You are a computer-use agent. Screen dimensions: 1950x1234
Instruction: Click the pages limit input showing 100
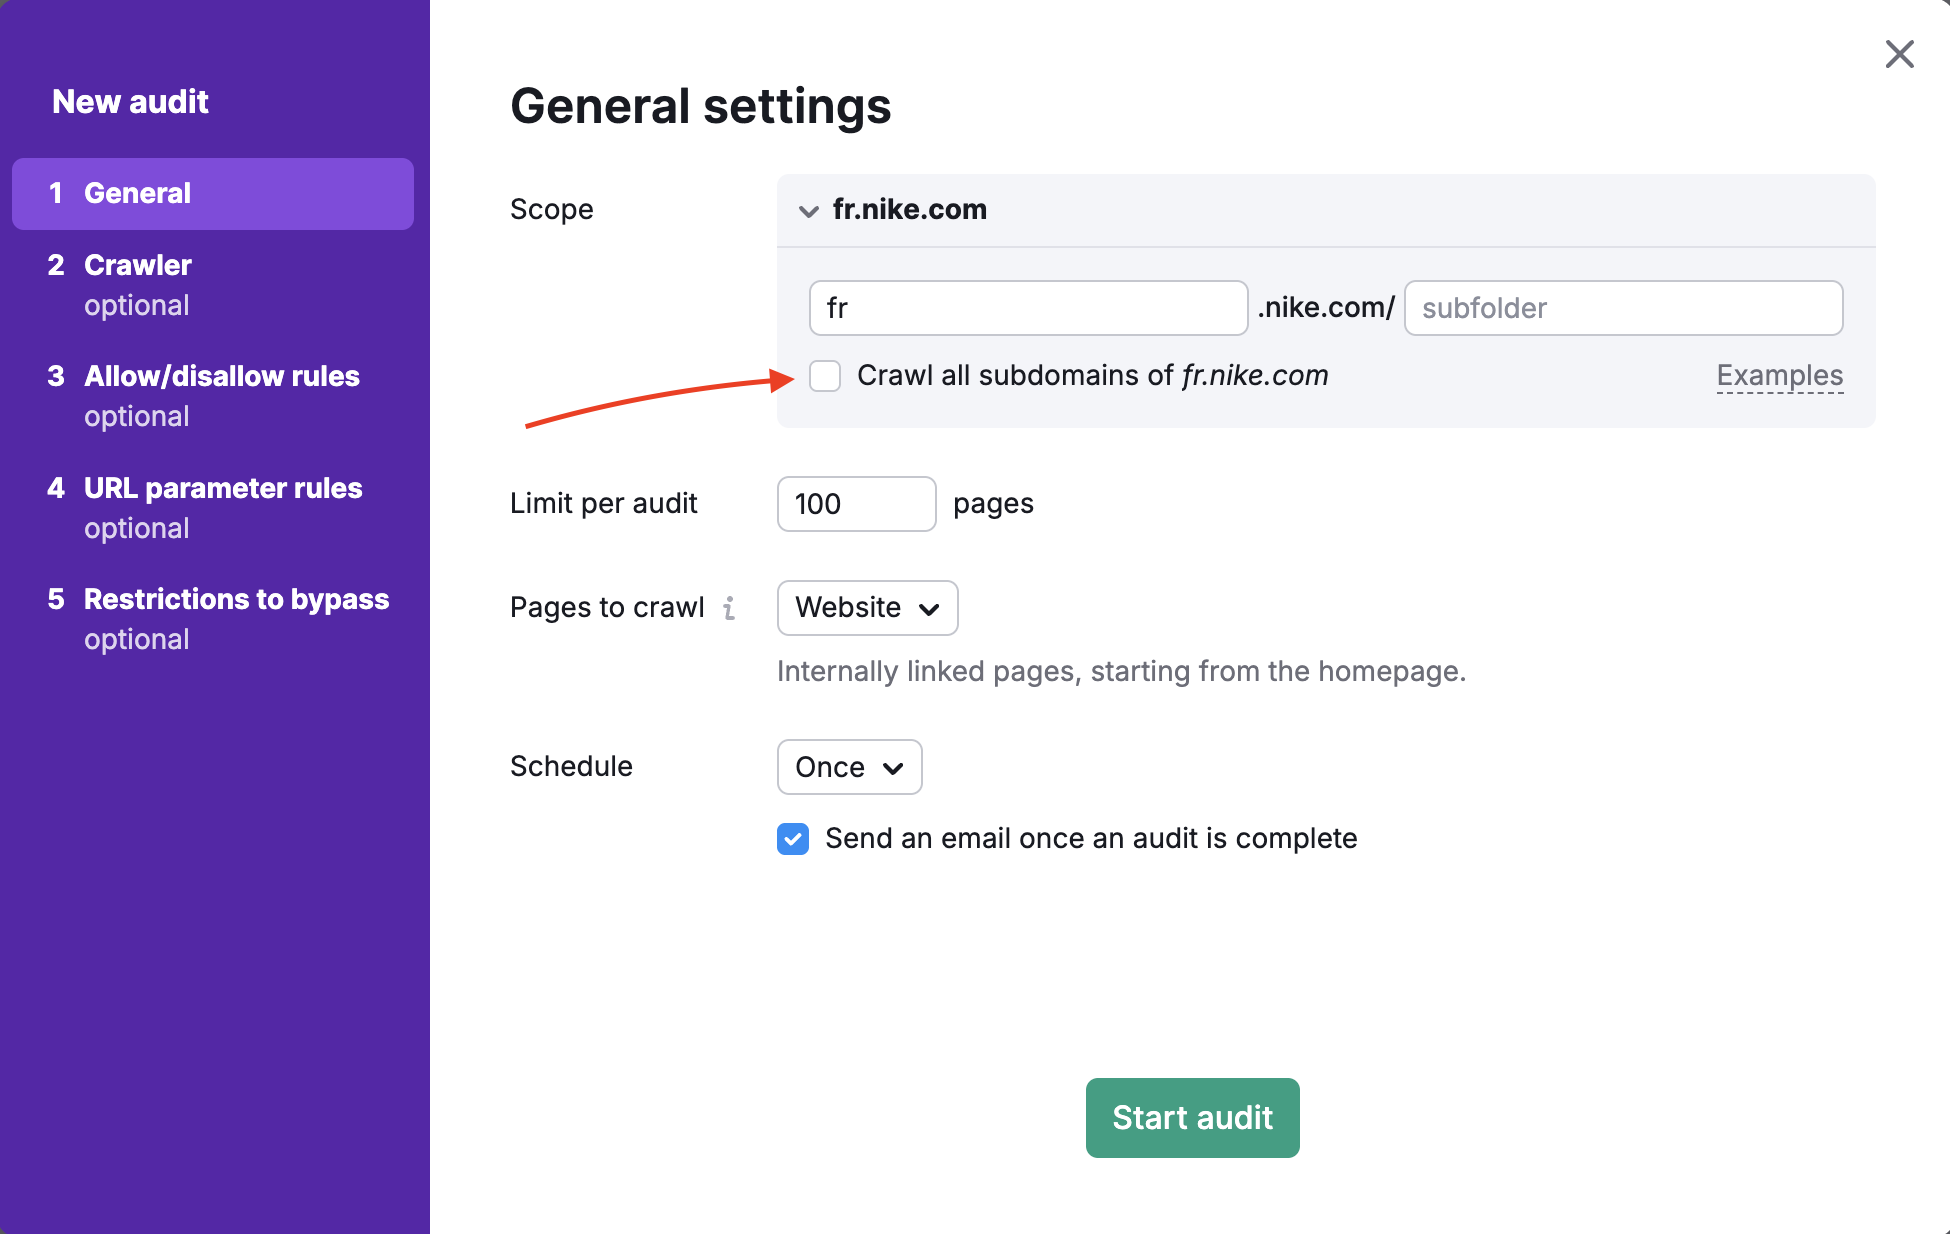pos(855,504)
